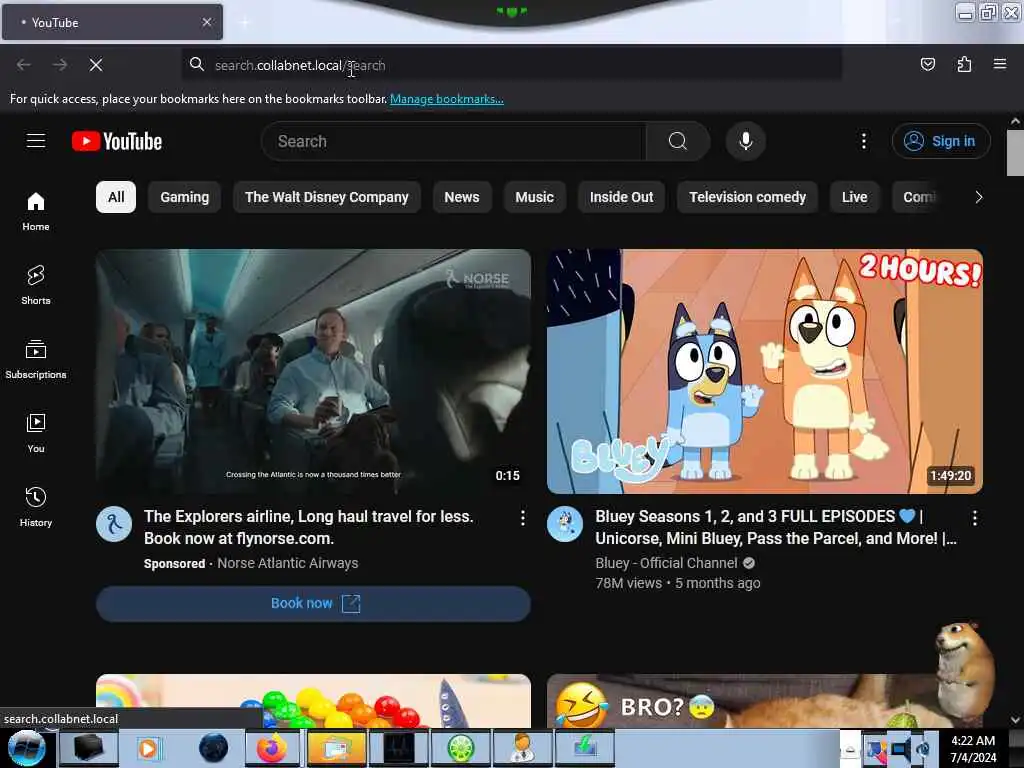
Task: Show more filter chips with right arrow
Action: [x=978, y=197]
